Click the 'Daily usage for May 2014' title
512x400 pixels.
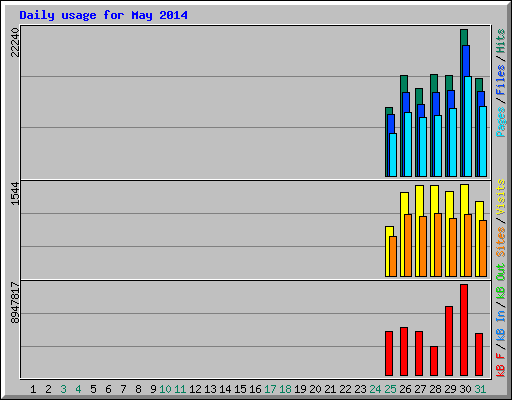103,15
